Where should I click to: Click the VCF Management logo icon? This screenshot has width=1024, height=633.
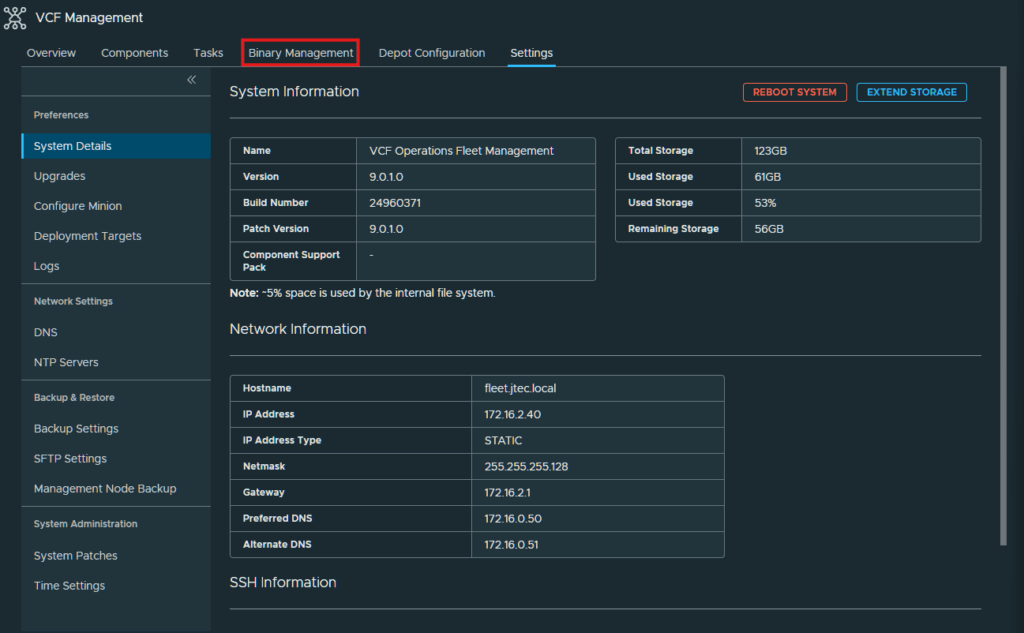14,18
